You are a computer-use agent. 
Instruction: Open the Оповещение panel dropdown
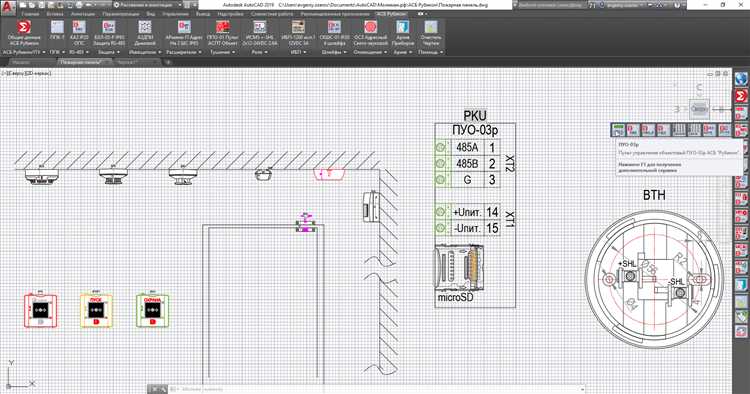(x=370, y=52)
